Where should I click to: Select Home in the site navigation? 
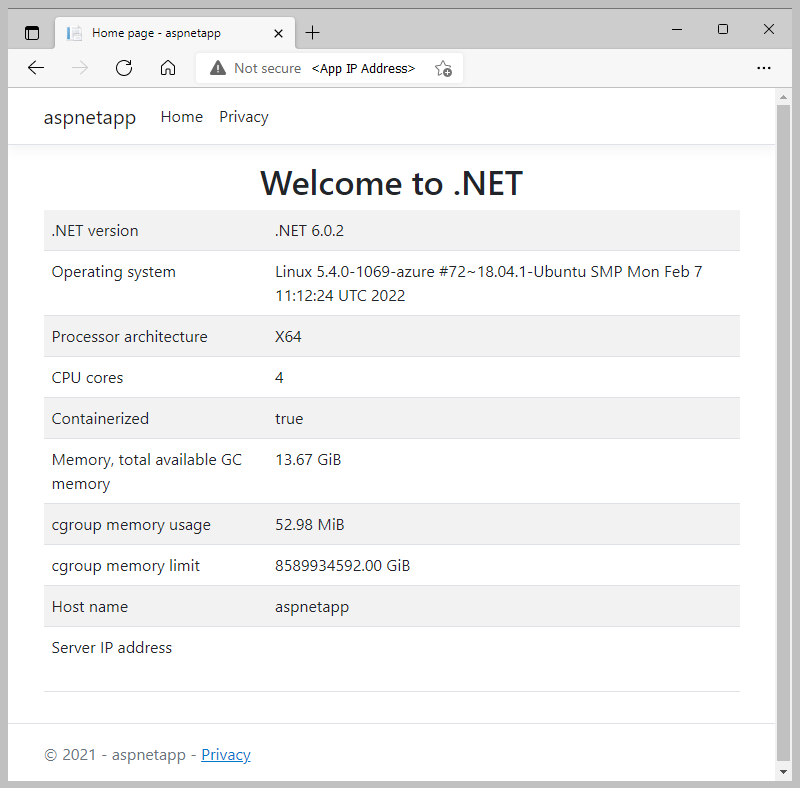pyautogui.click(x=181, y=116)
